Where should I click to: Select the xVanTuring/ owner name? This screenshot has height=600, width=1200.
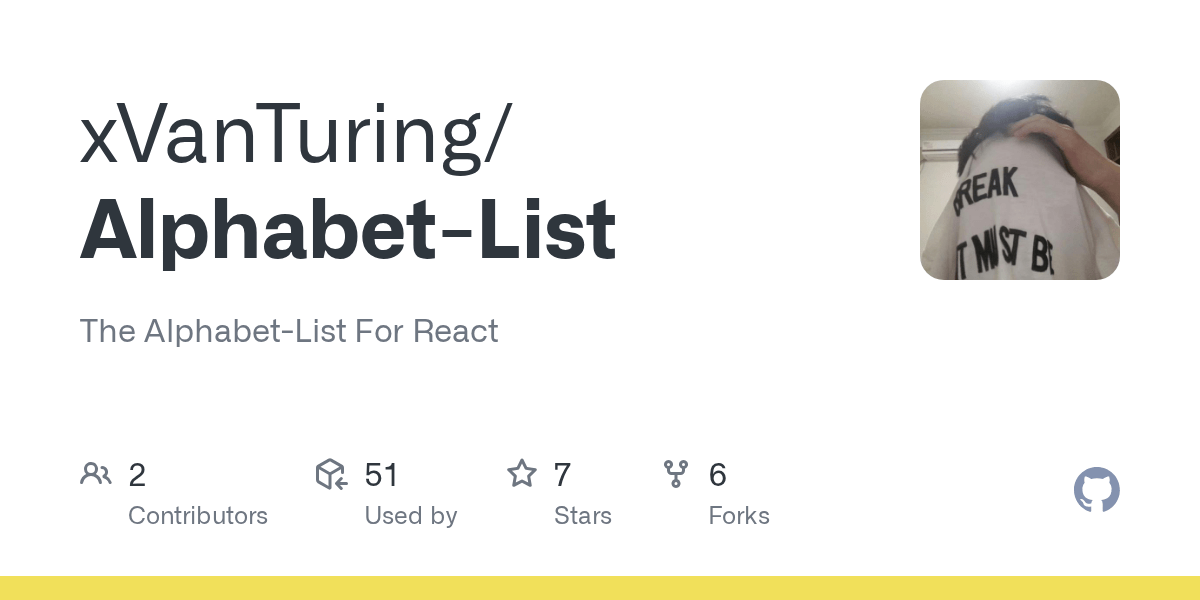[296, 139]
